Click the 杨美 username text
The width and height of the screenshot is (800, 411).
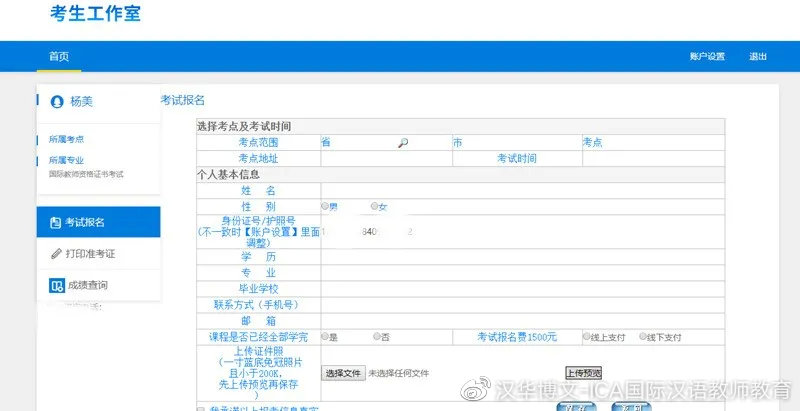81,101
